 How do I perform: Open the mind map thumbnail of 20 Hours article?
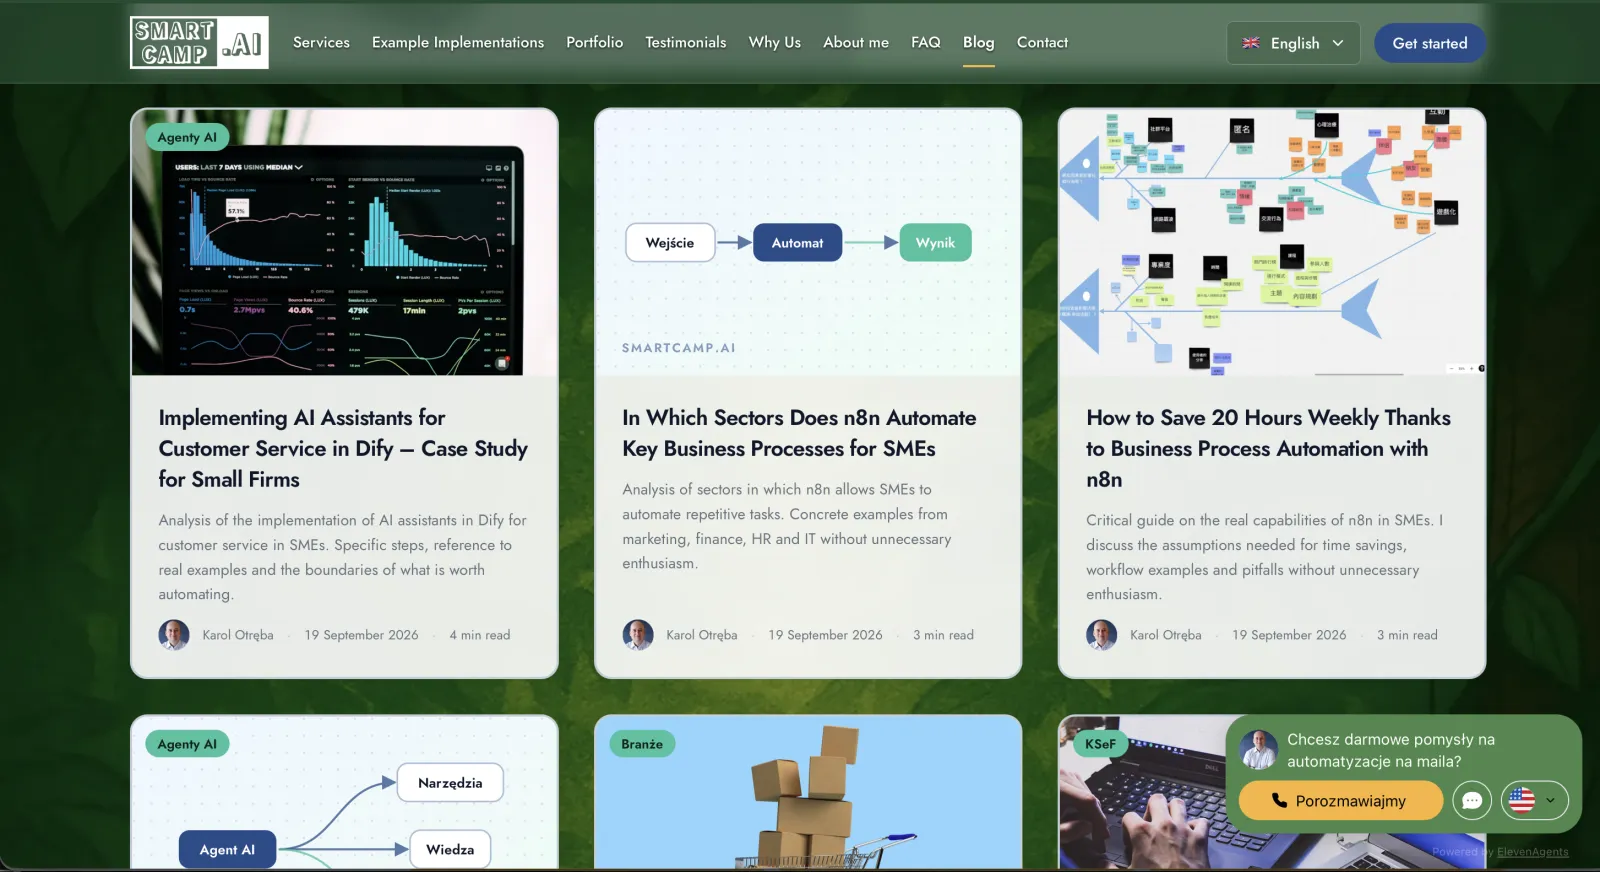click(1272, 243)
